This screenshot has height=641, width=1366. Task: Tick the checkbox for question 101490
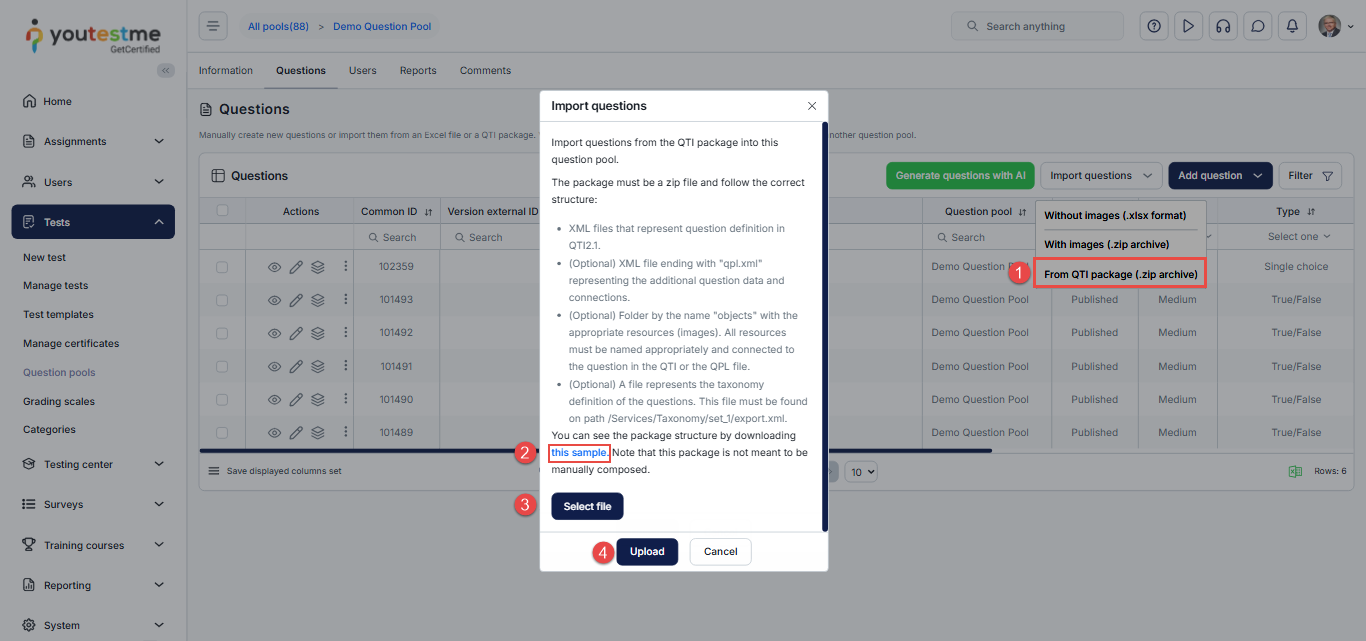(x=222, y=400)
